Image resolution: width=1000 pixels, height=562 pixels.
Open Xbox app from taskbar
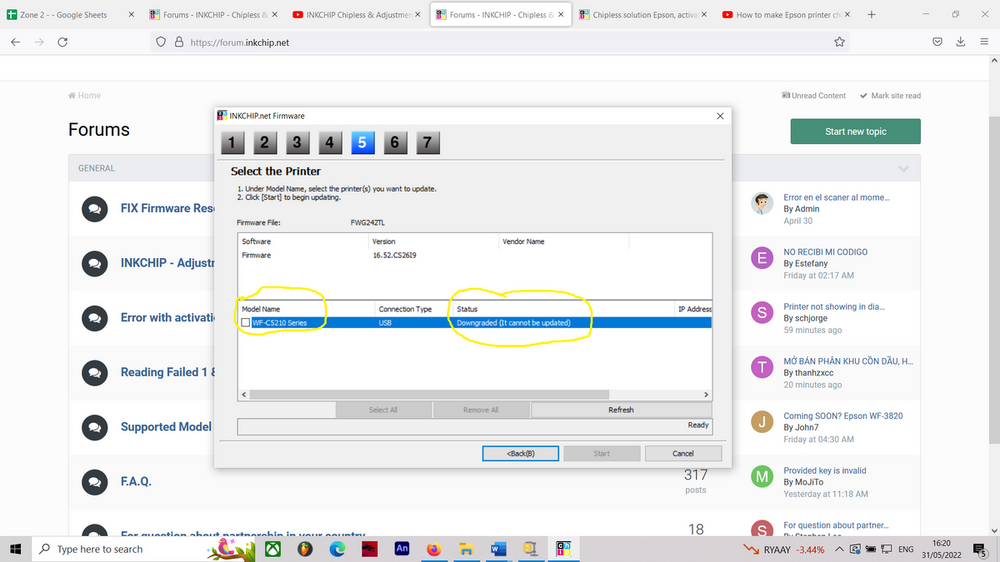(273, 549)
